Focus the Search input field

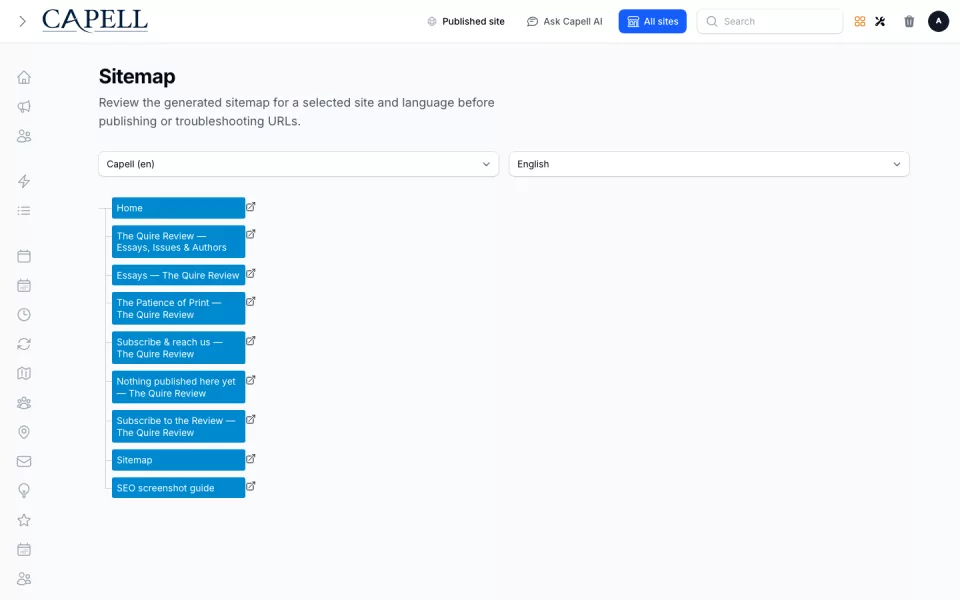(x=770, y=21)
